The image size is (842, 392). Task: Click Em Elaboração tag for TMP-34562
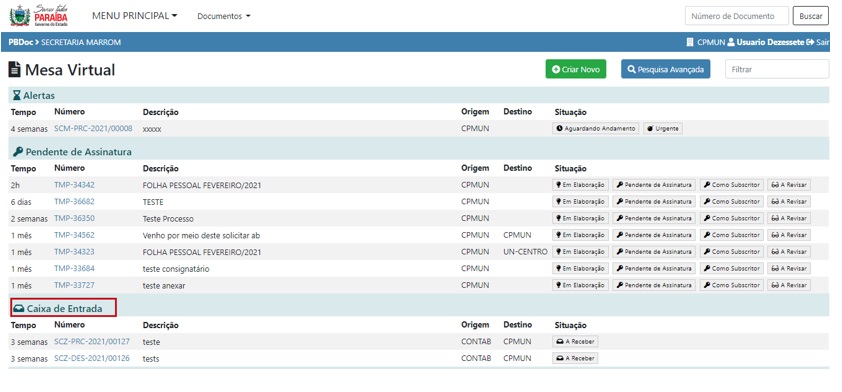click(x=580, y=235)
